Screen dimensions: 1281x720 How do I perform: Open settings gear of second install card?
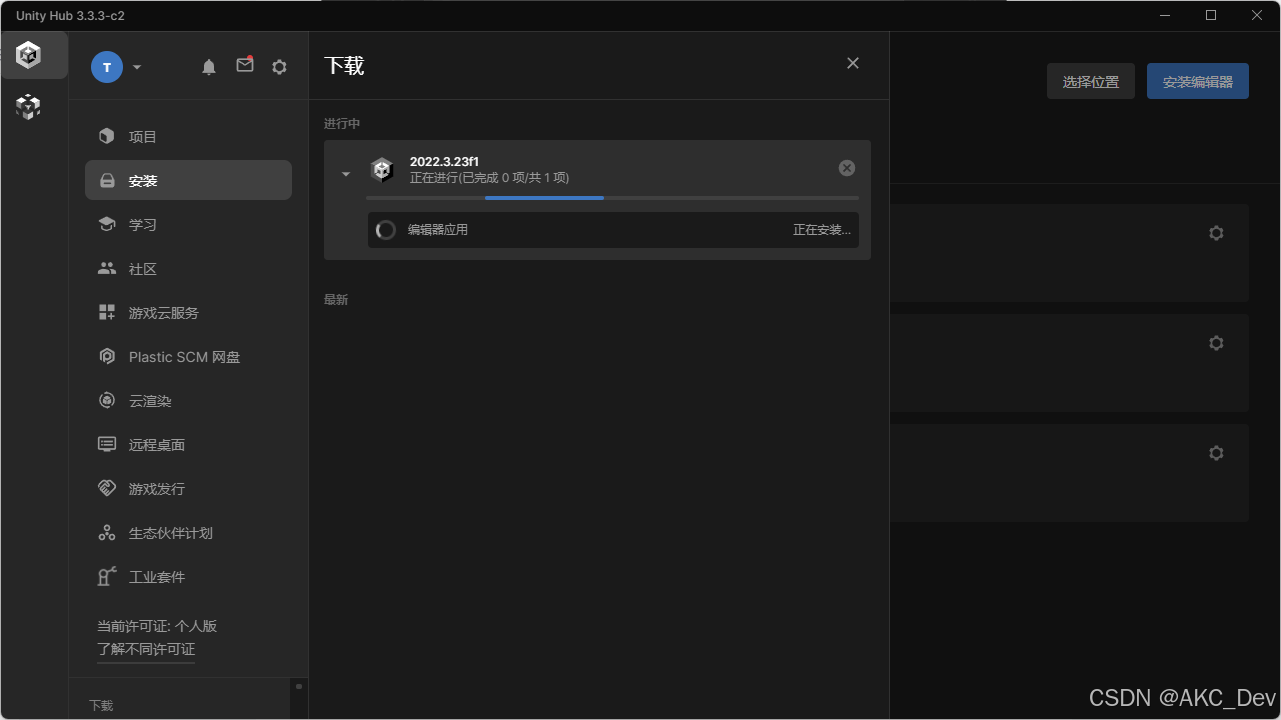click(x=1216, y=343)
